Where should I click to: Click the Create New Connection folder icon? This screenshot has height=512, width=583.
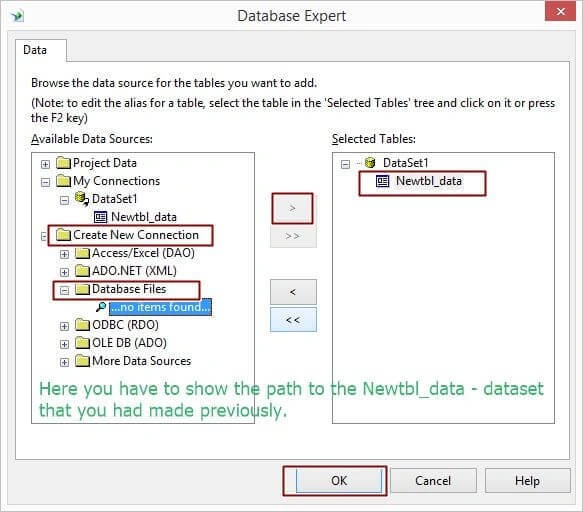[x=63, y=235]
